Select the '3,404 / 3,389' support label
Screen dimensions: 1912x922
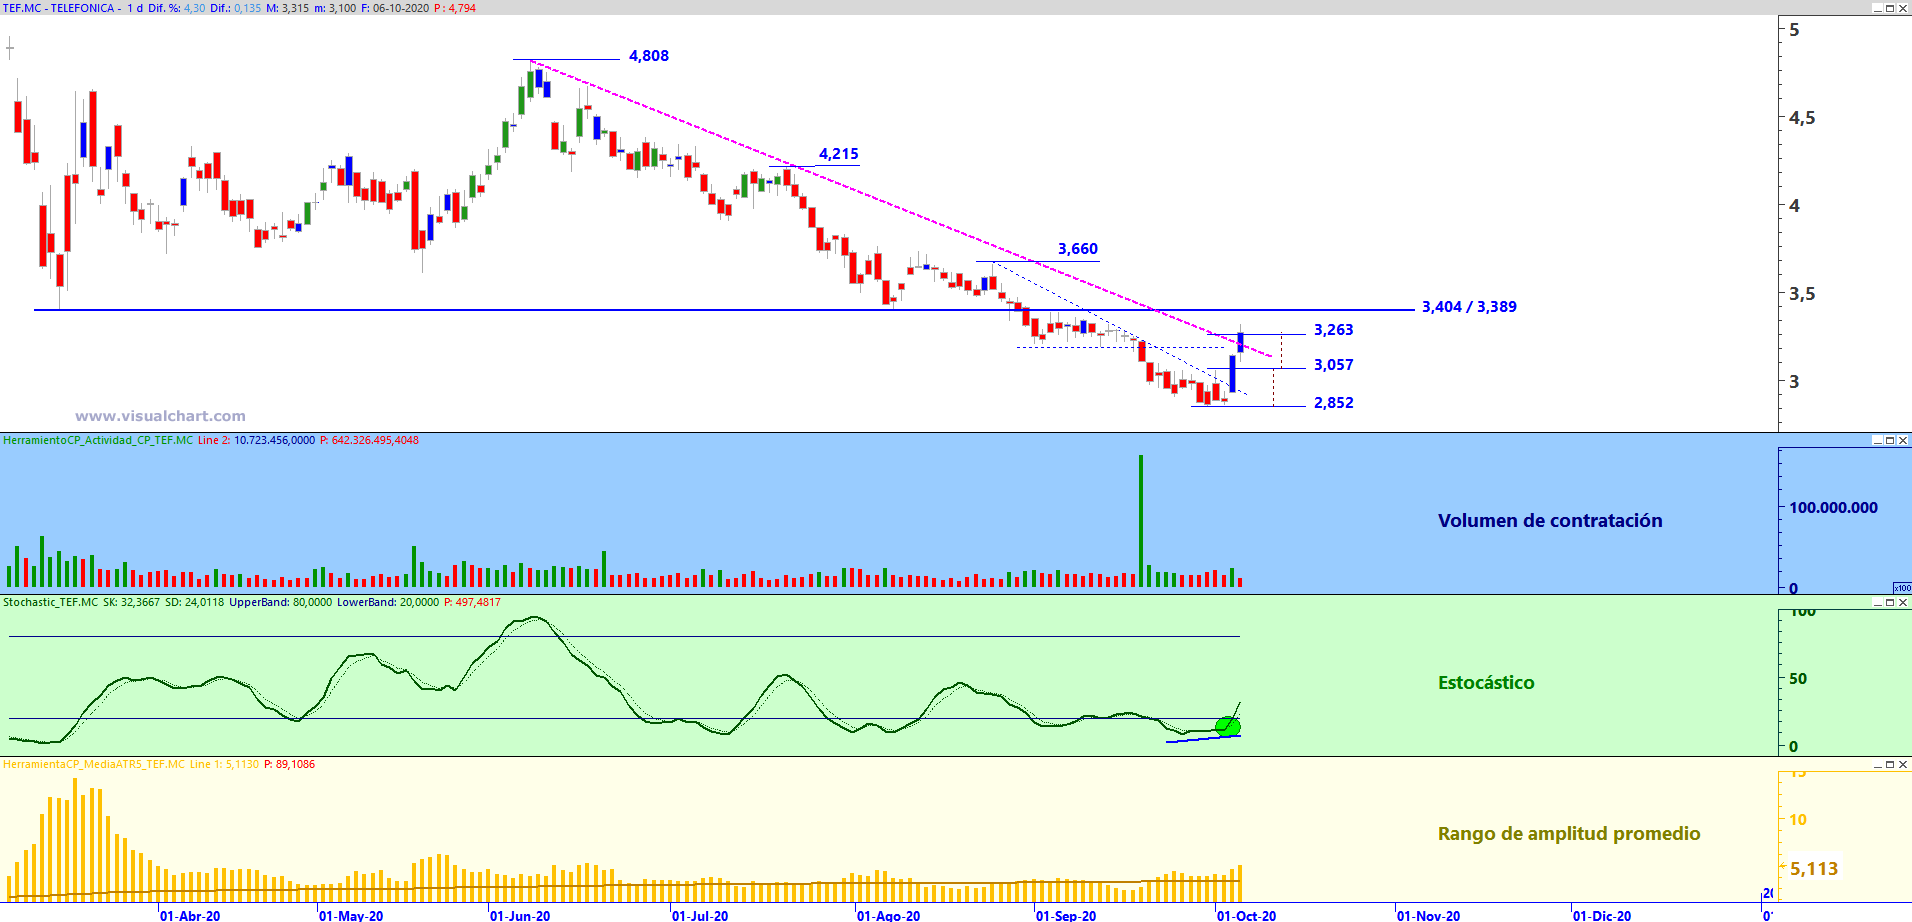pos(1469,307)
